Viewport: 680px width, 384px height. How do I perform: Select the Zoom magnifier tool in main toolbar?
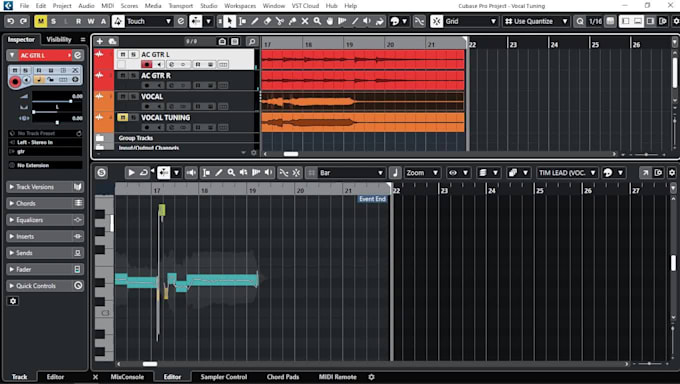pyautogui.click(x=317, y=21)
